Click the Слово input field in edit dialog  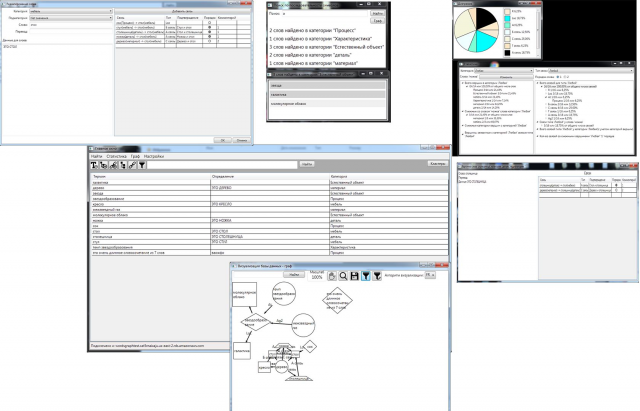pos(71,24)
